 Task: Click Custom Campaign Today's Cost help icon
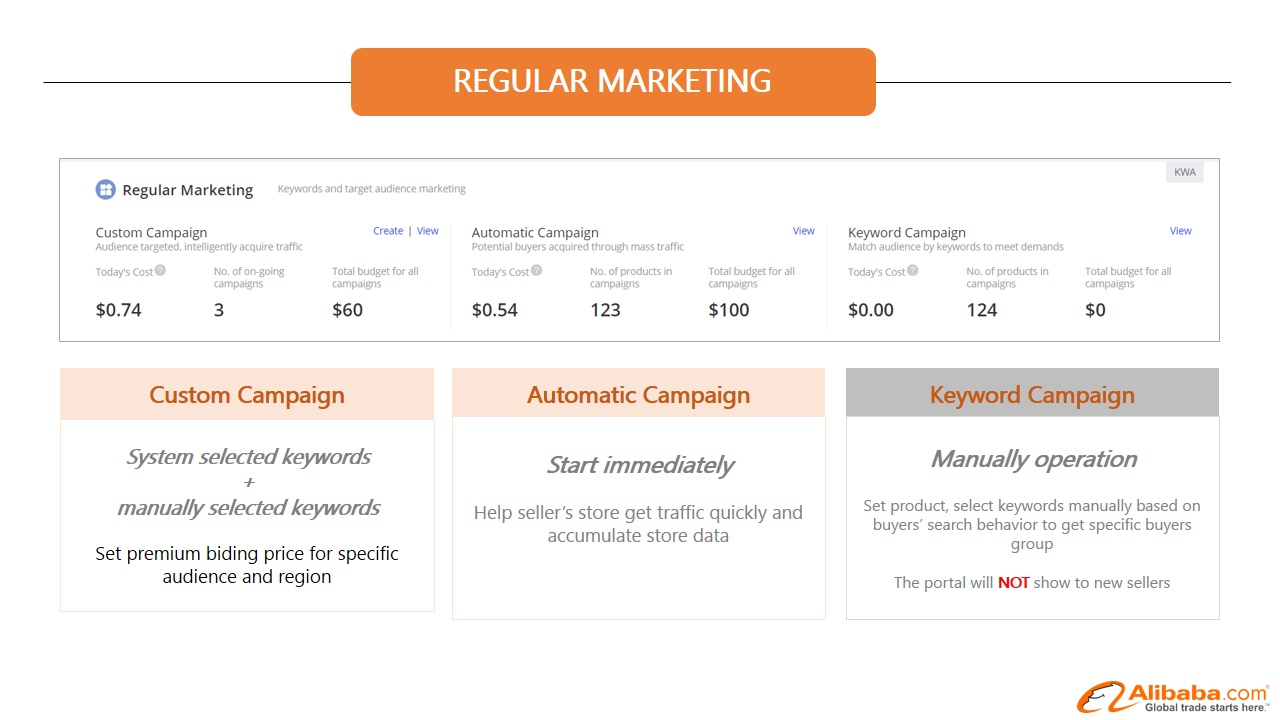click(x=160, y=270)
